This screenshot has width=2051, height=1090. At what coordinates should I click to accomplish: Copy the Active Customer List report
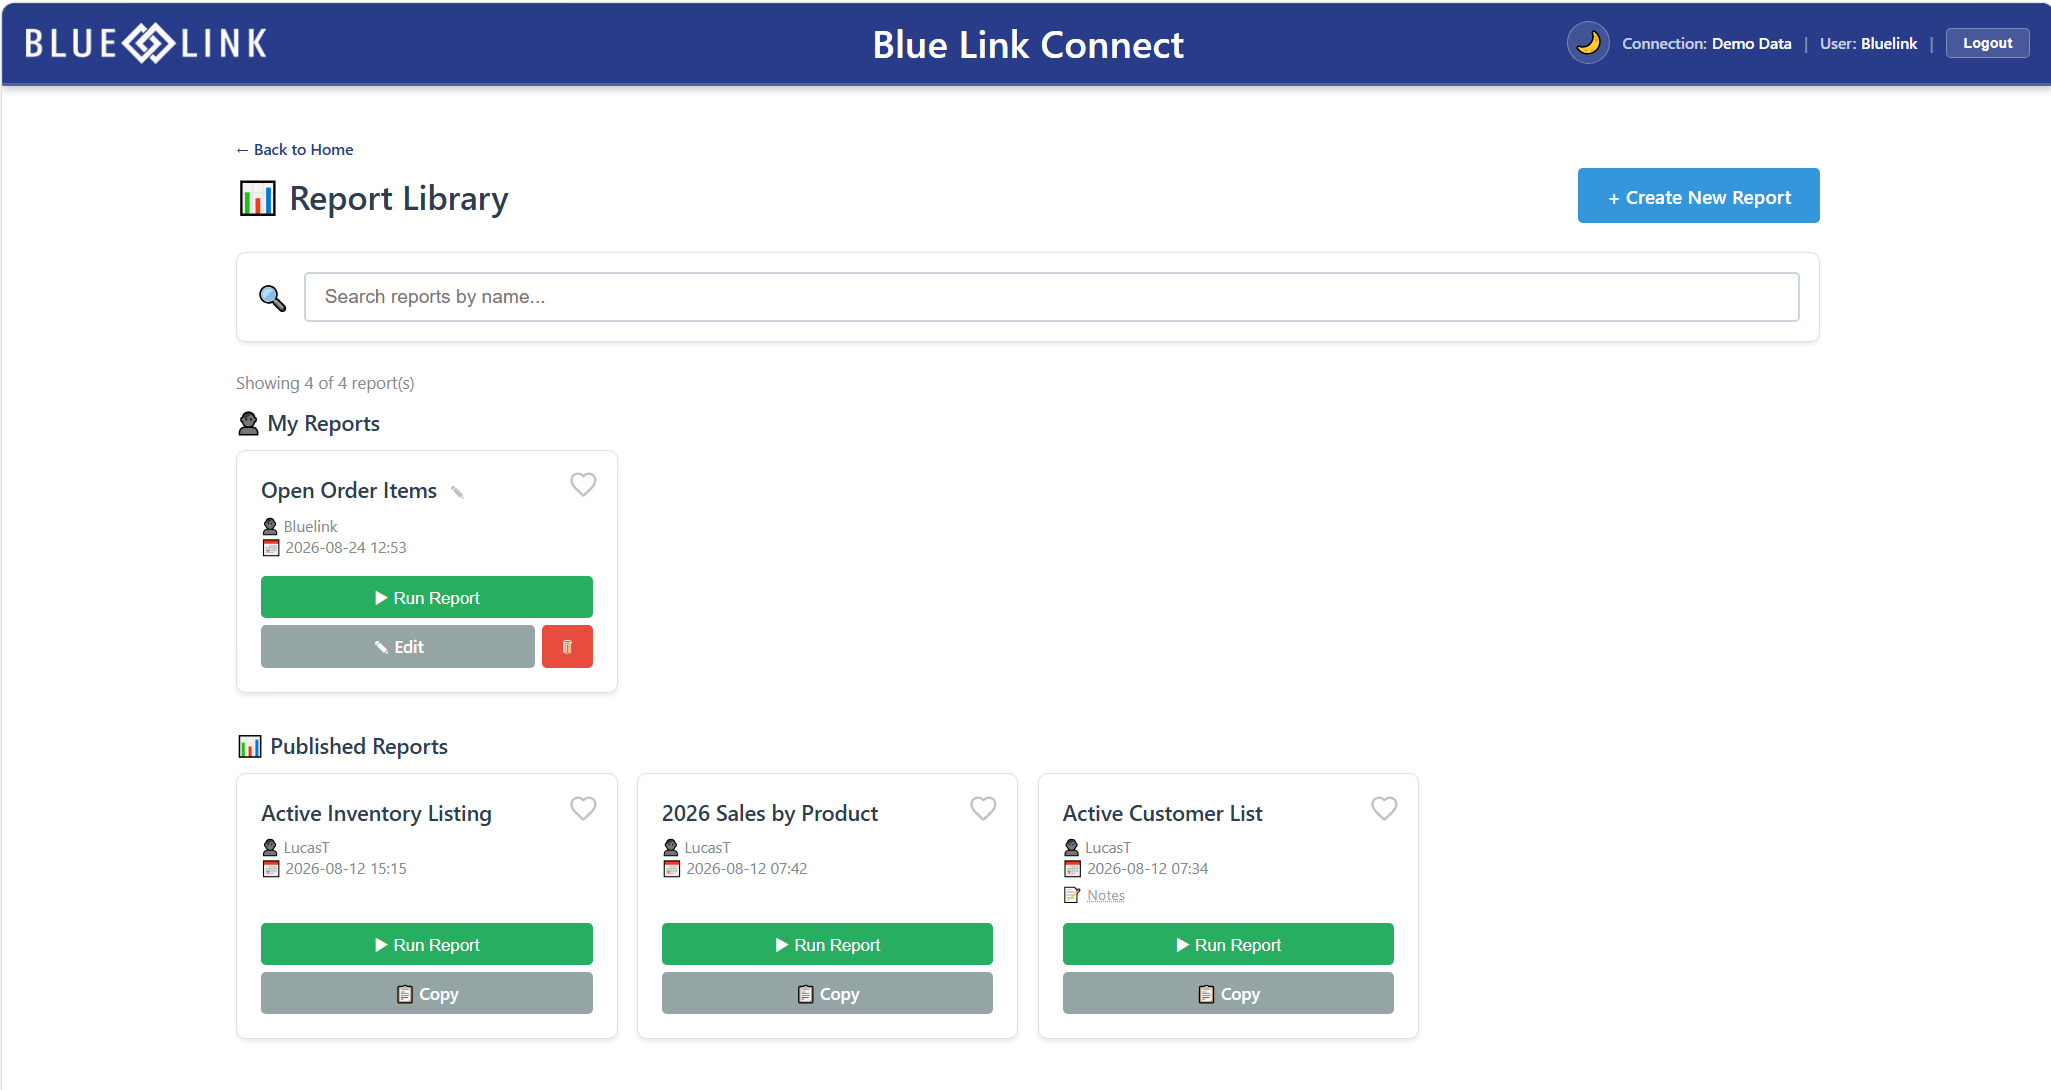click(1228, 993)
